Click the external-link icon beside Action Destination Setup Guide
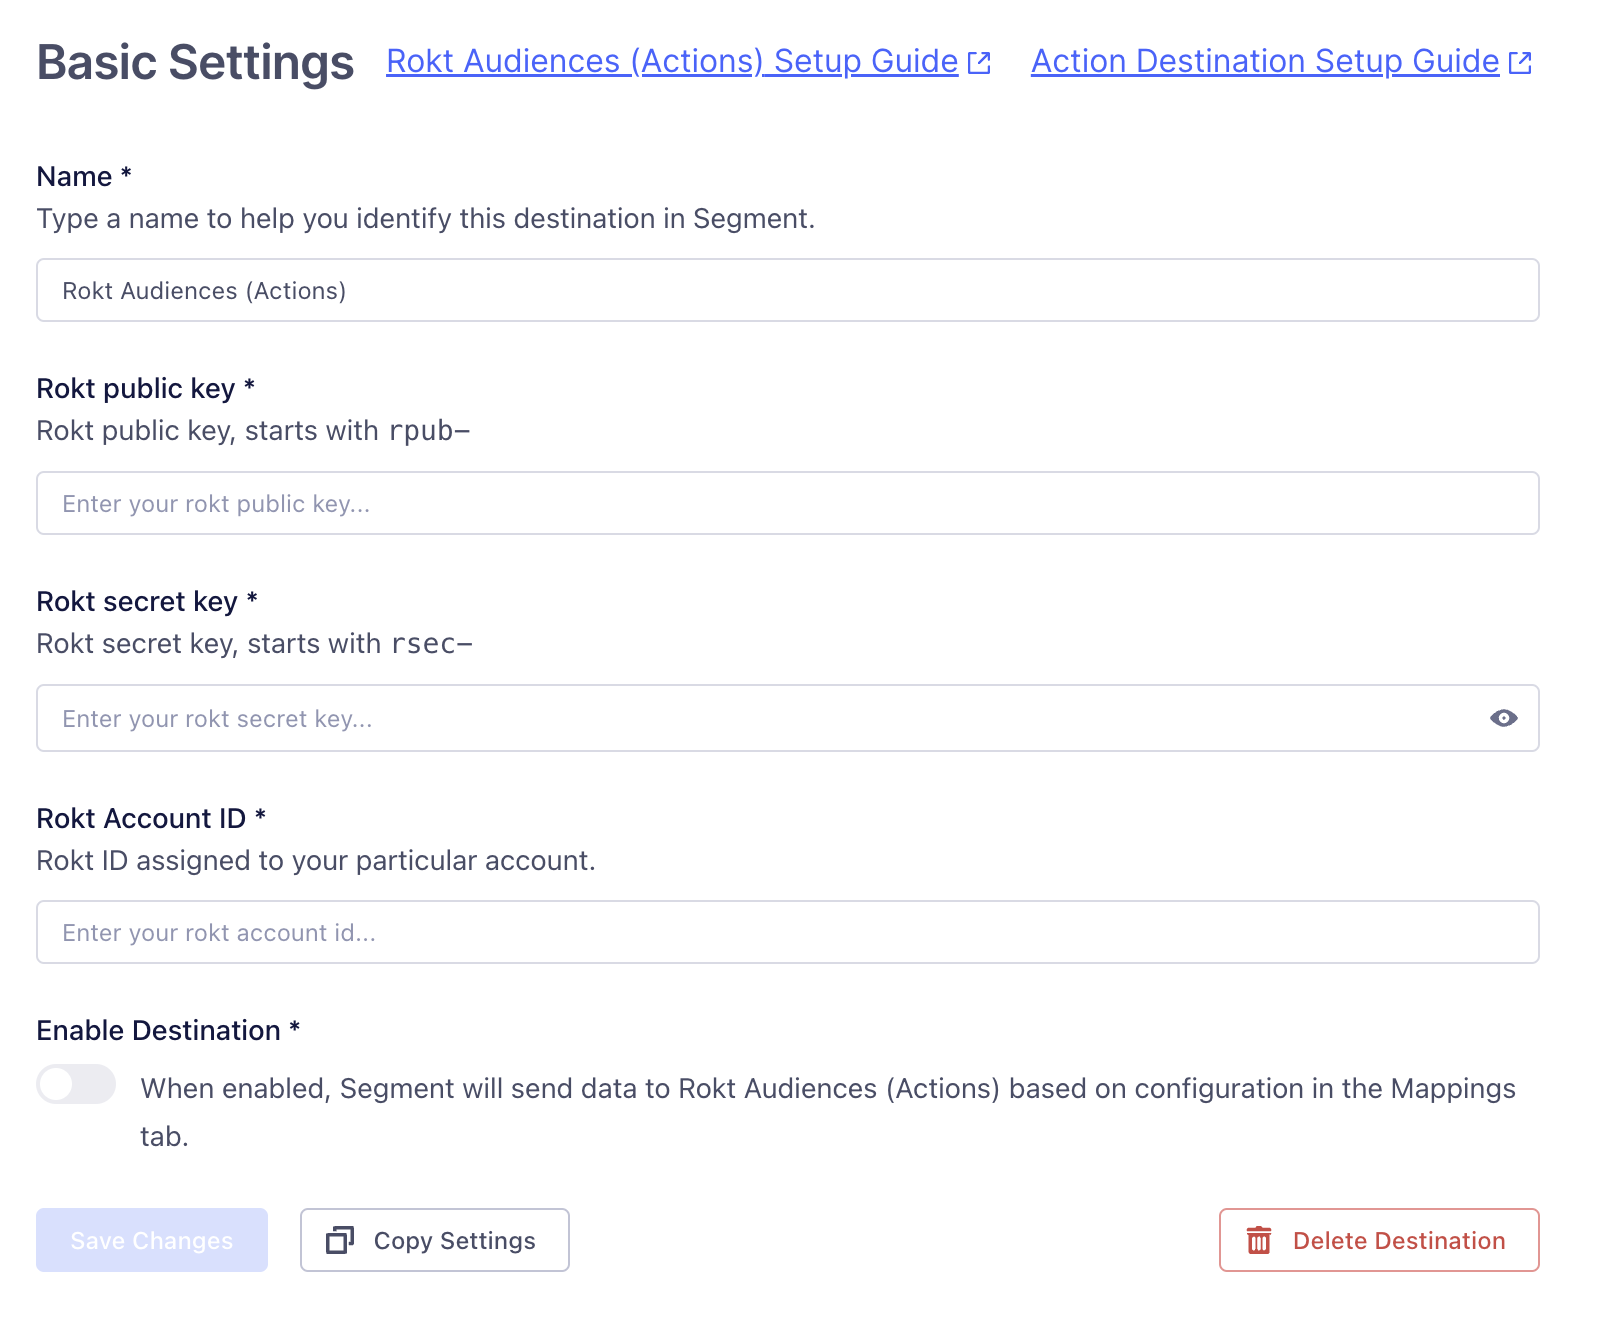The width and height of the screenshot is (1608, 1338). tap(1520, 63)
